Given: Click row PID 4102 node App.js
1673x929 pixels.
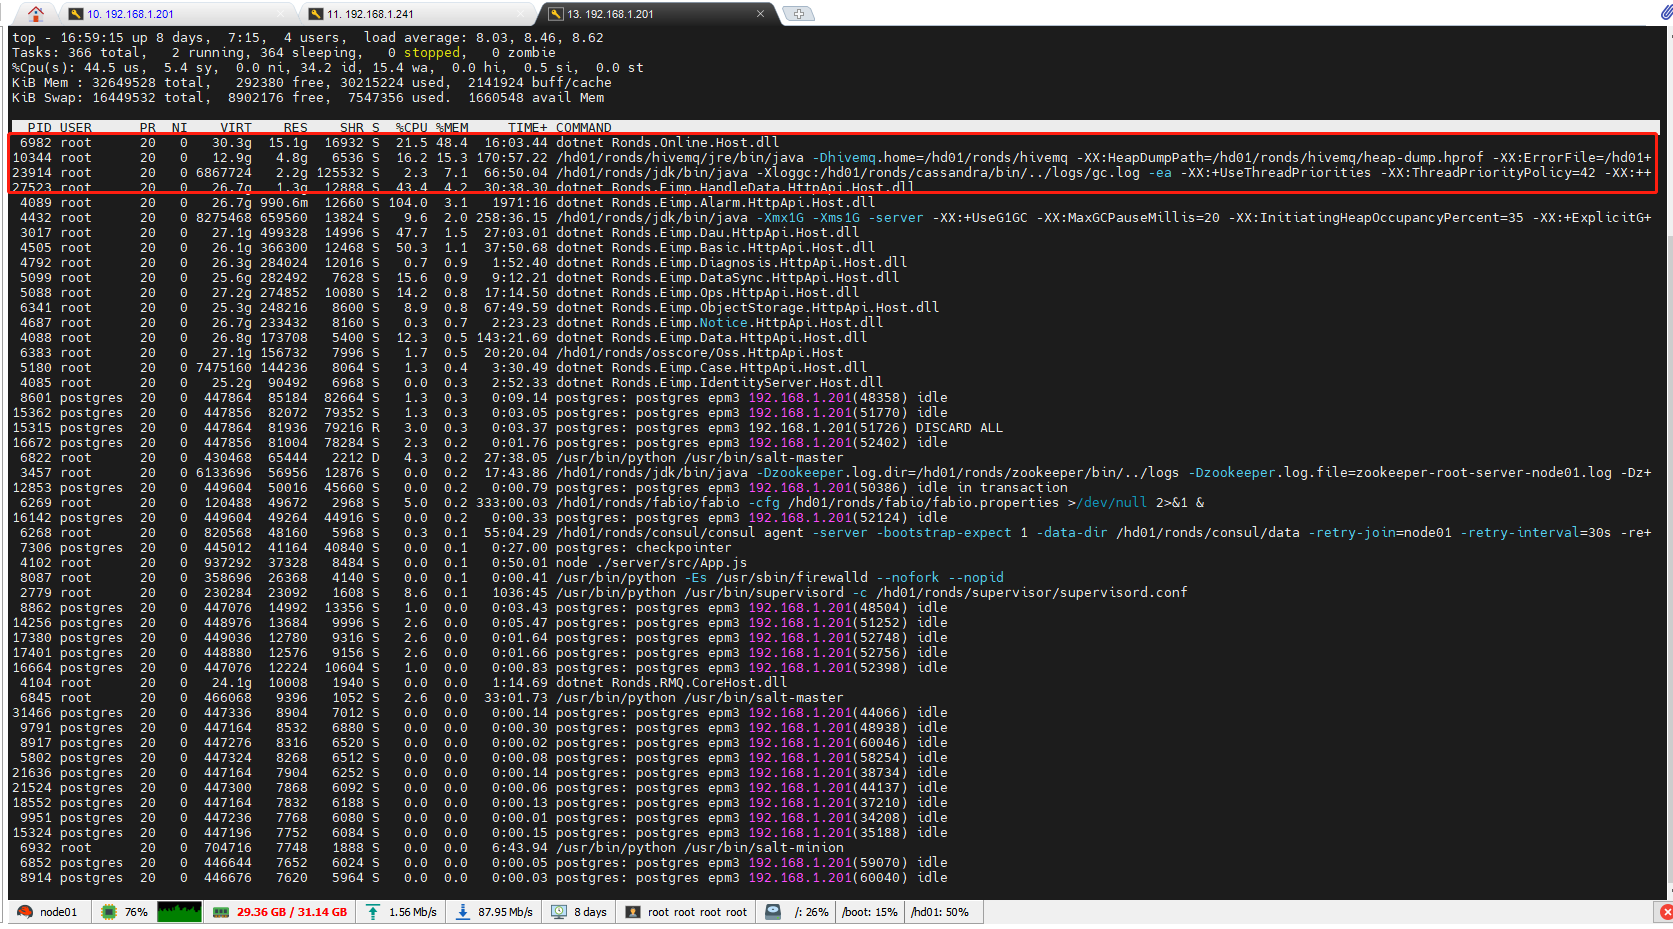Looking at the screenshot, I should pos(832,563).
